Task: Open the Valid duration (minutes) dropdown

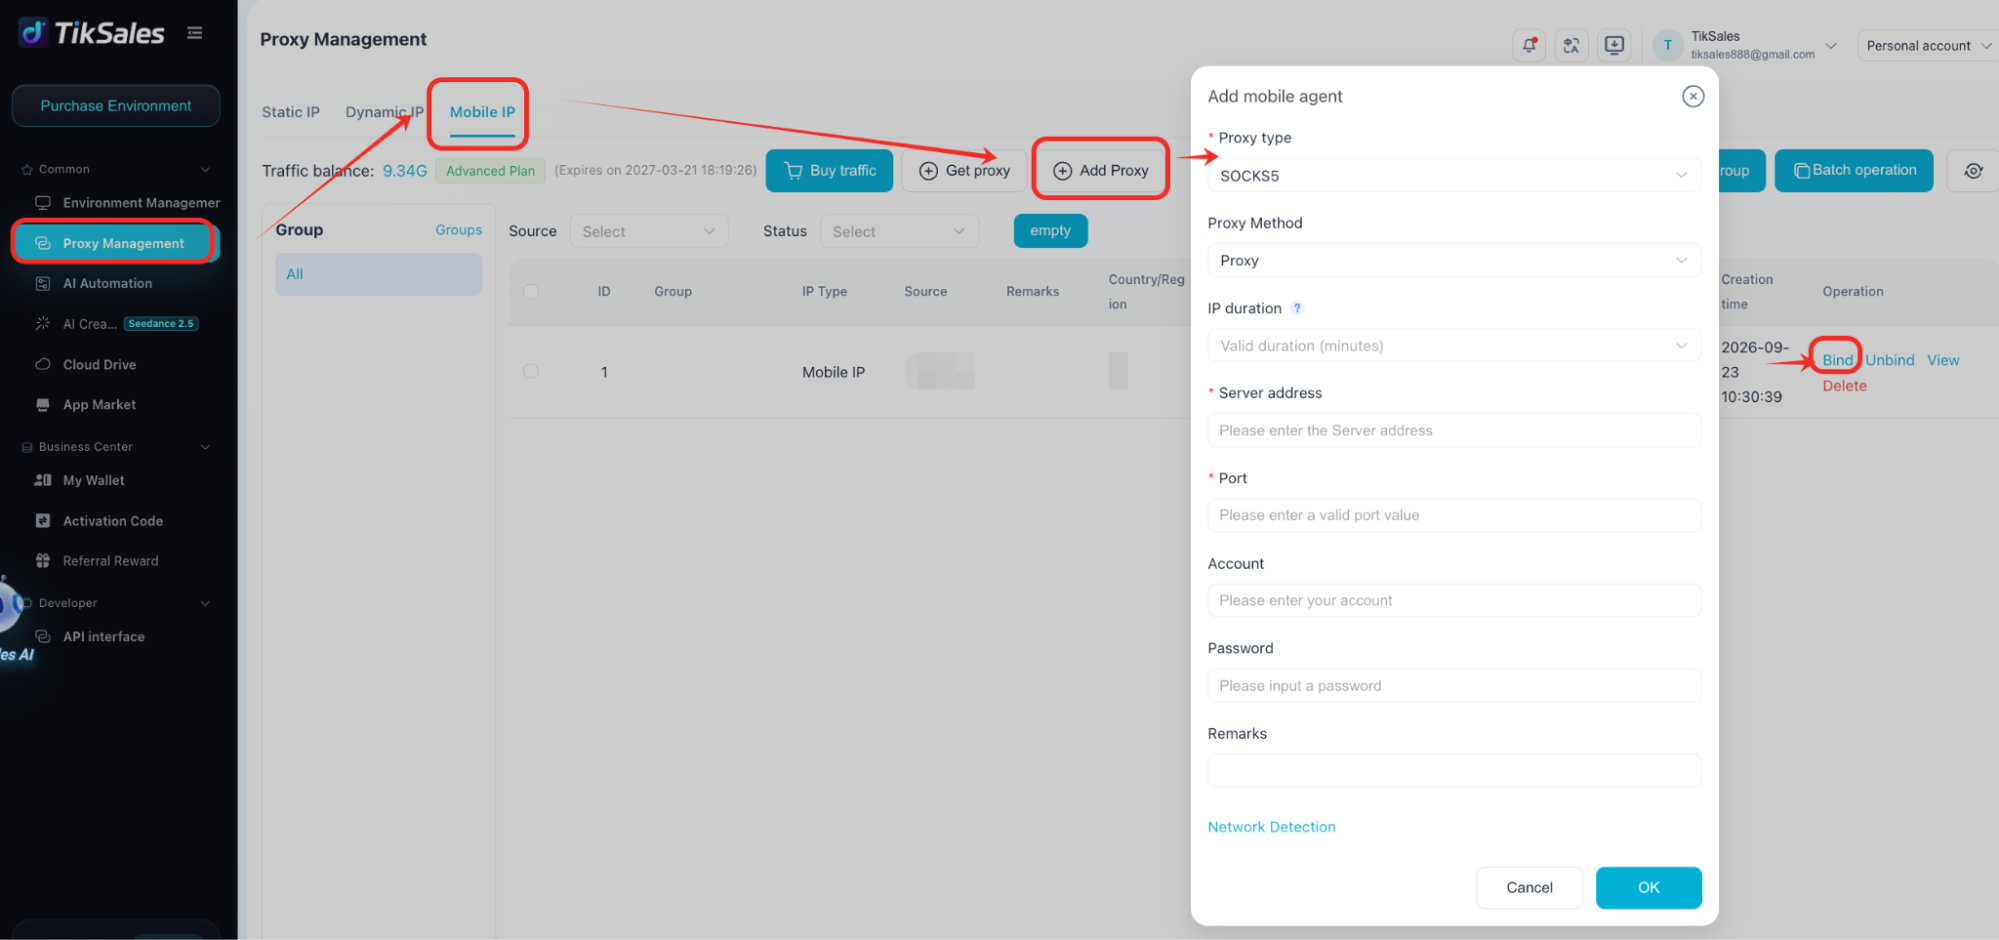Action: pyautogui.click(x=1454, y=346)
